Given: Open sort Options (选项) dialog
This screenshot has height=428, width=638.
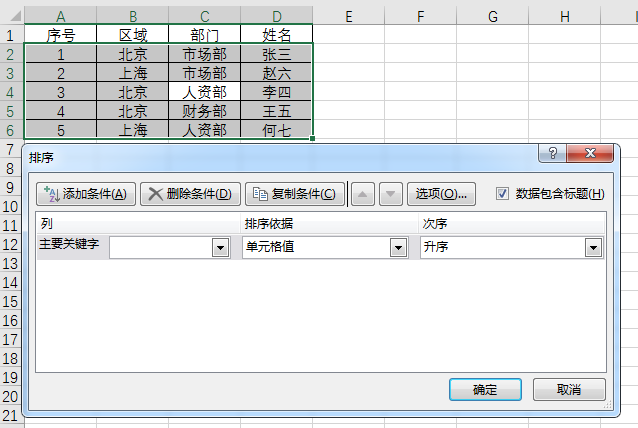Looking at the screenshot, I should click(441, 194).
